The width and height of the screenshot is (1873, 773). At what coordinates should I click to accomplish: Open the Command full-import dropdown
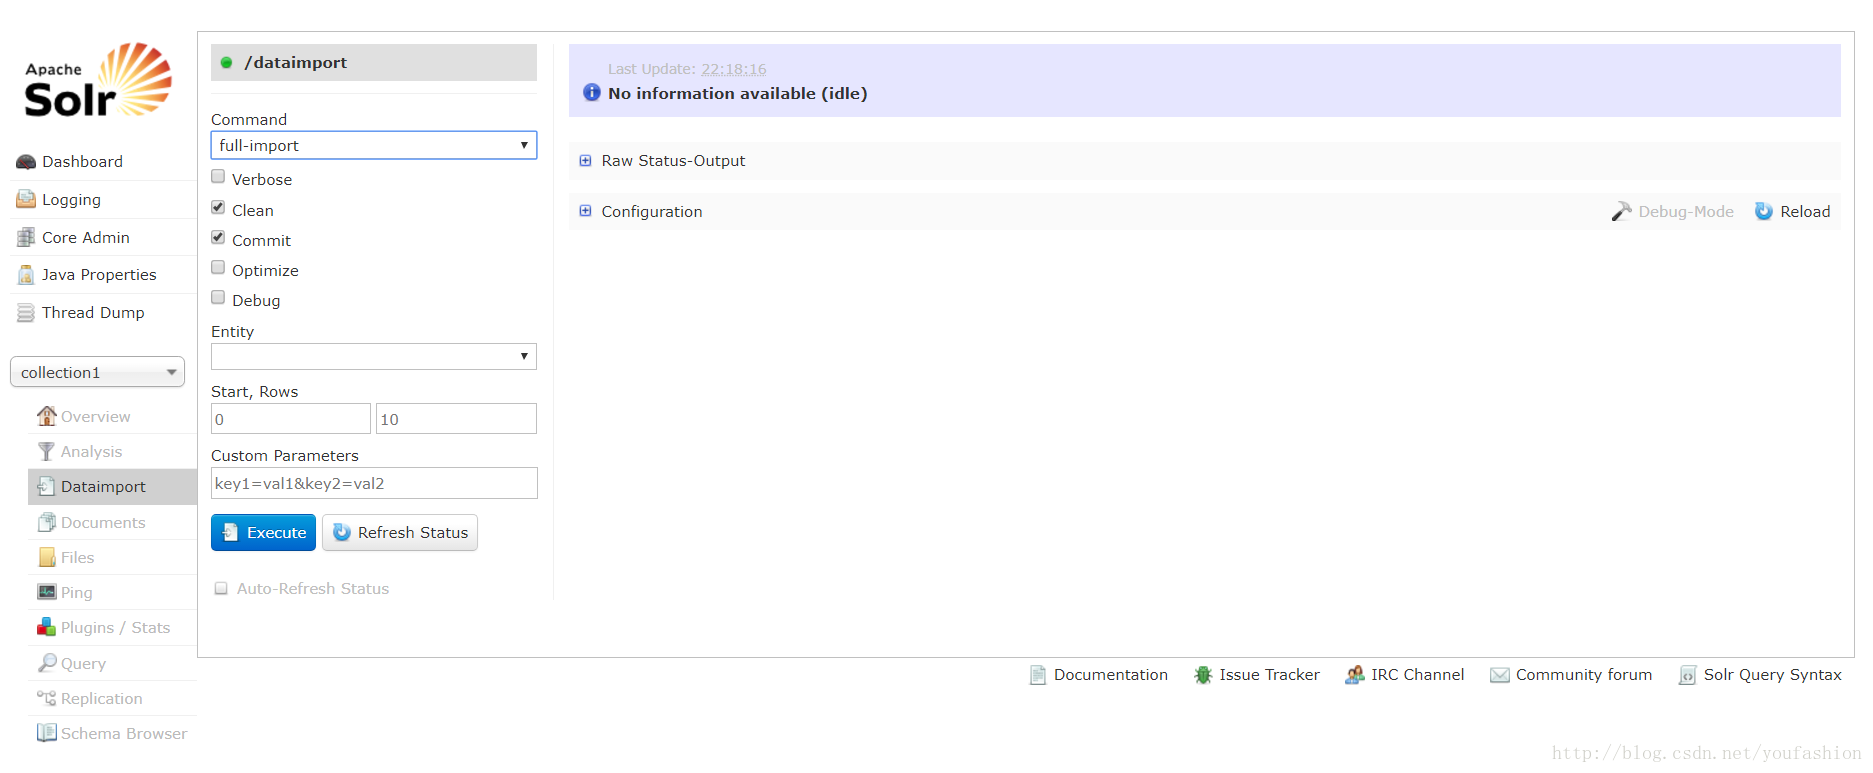tap(373, 145)
